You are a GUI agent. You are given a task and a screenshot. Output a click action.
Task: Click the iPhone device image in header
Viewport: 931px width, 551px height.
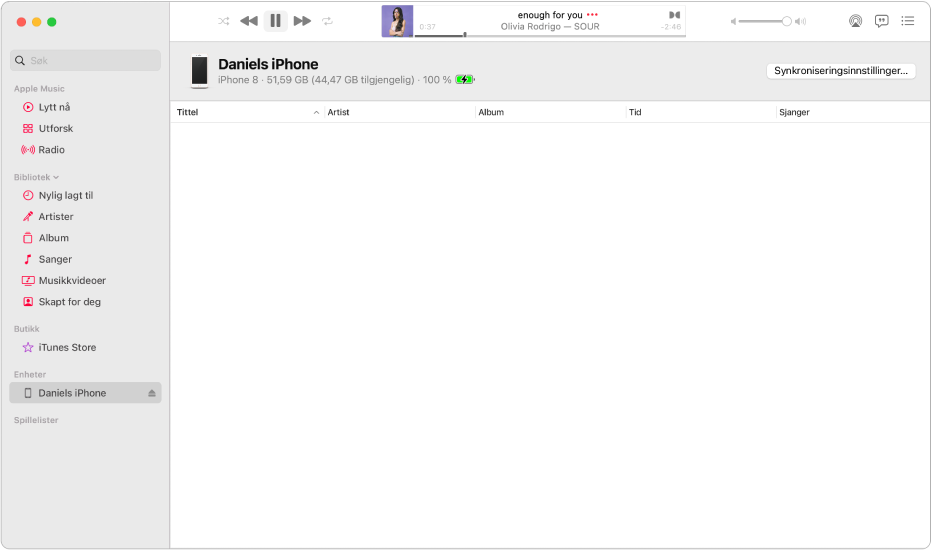click(200, 71)
